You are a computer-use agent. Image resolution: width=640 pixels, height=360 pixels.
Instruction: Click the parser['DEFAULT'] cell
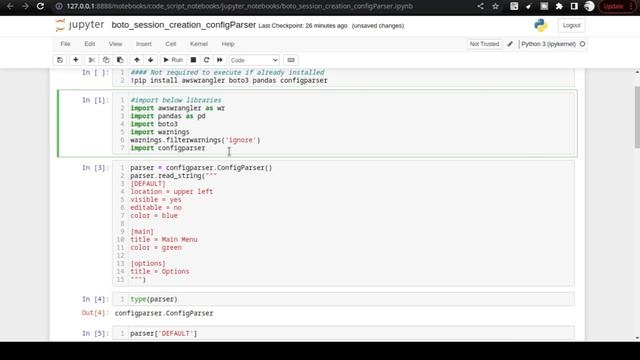click(x=343, y=333)
